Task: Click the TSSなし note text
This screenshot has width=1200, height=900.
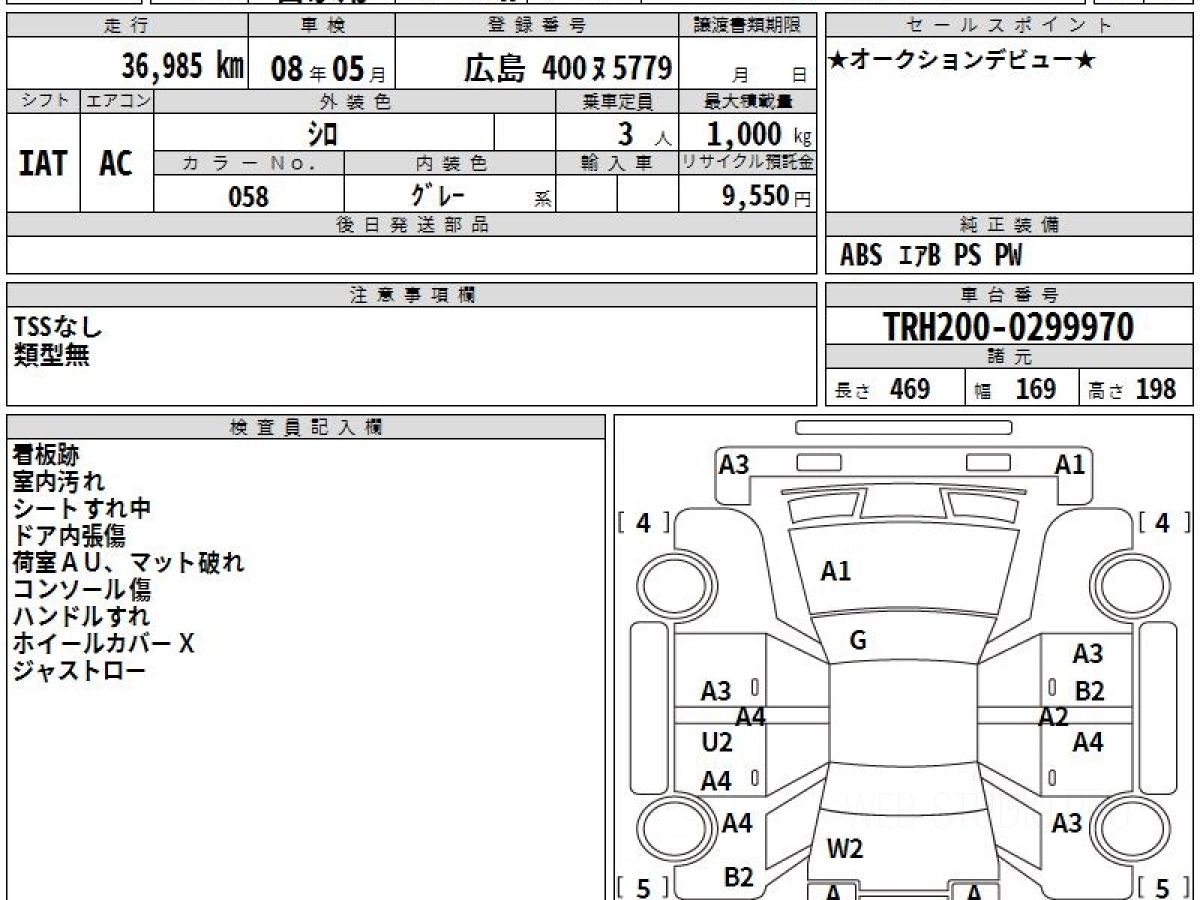Action: [59, 326]
